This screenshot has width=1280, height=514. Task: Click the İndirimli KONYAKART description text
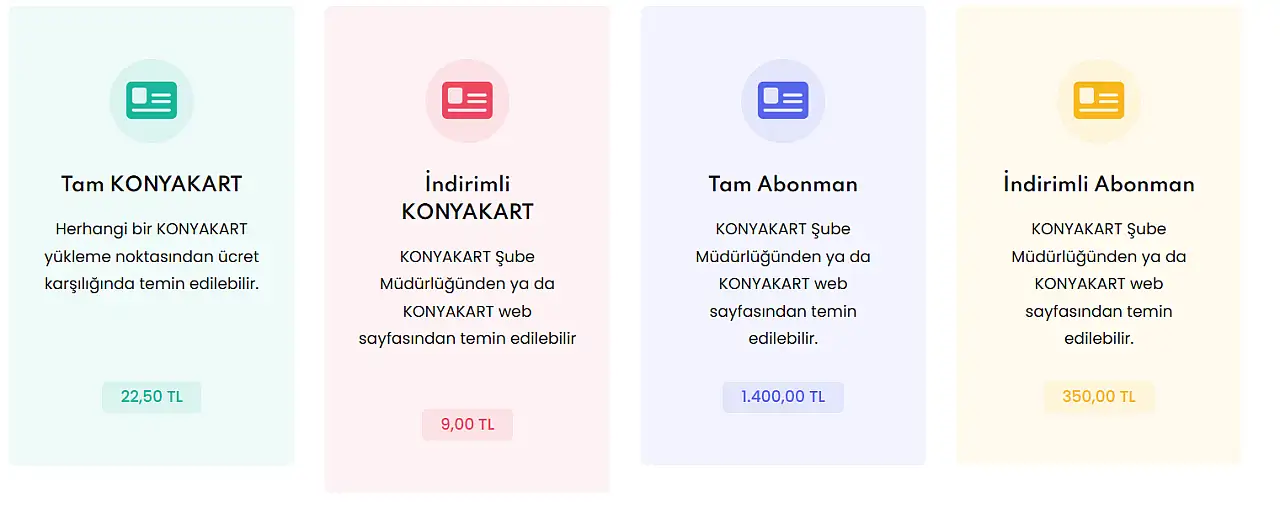(467, 297)
